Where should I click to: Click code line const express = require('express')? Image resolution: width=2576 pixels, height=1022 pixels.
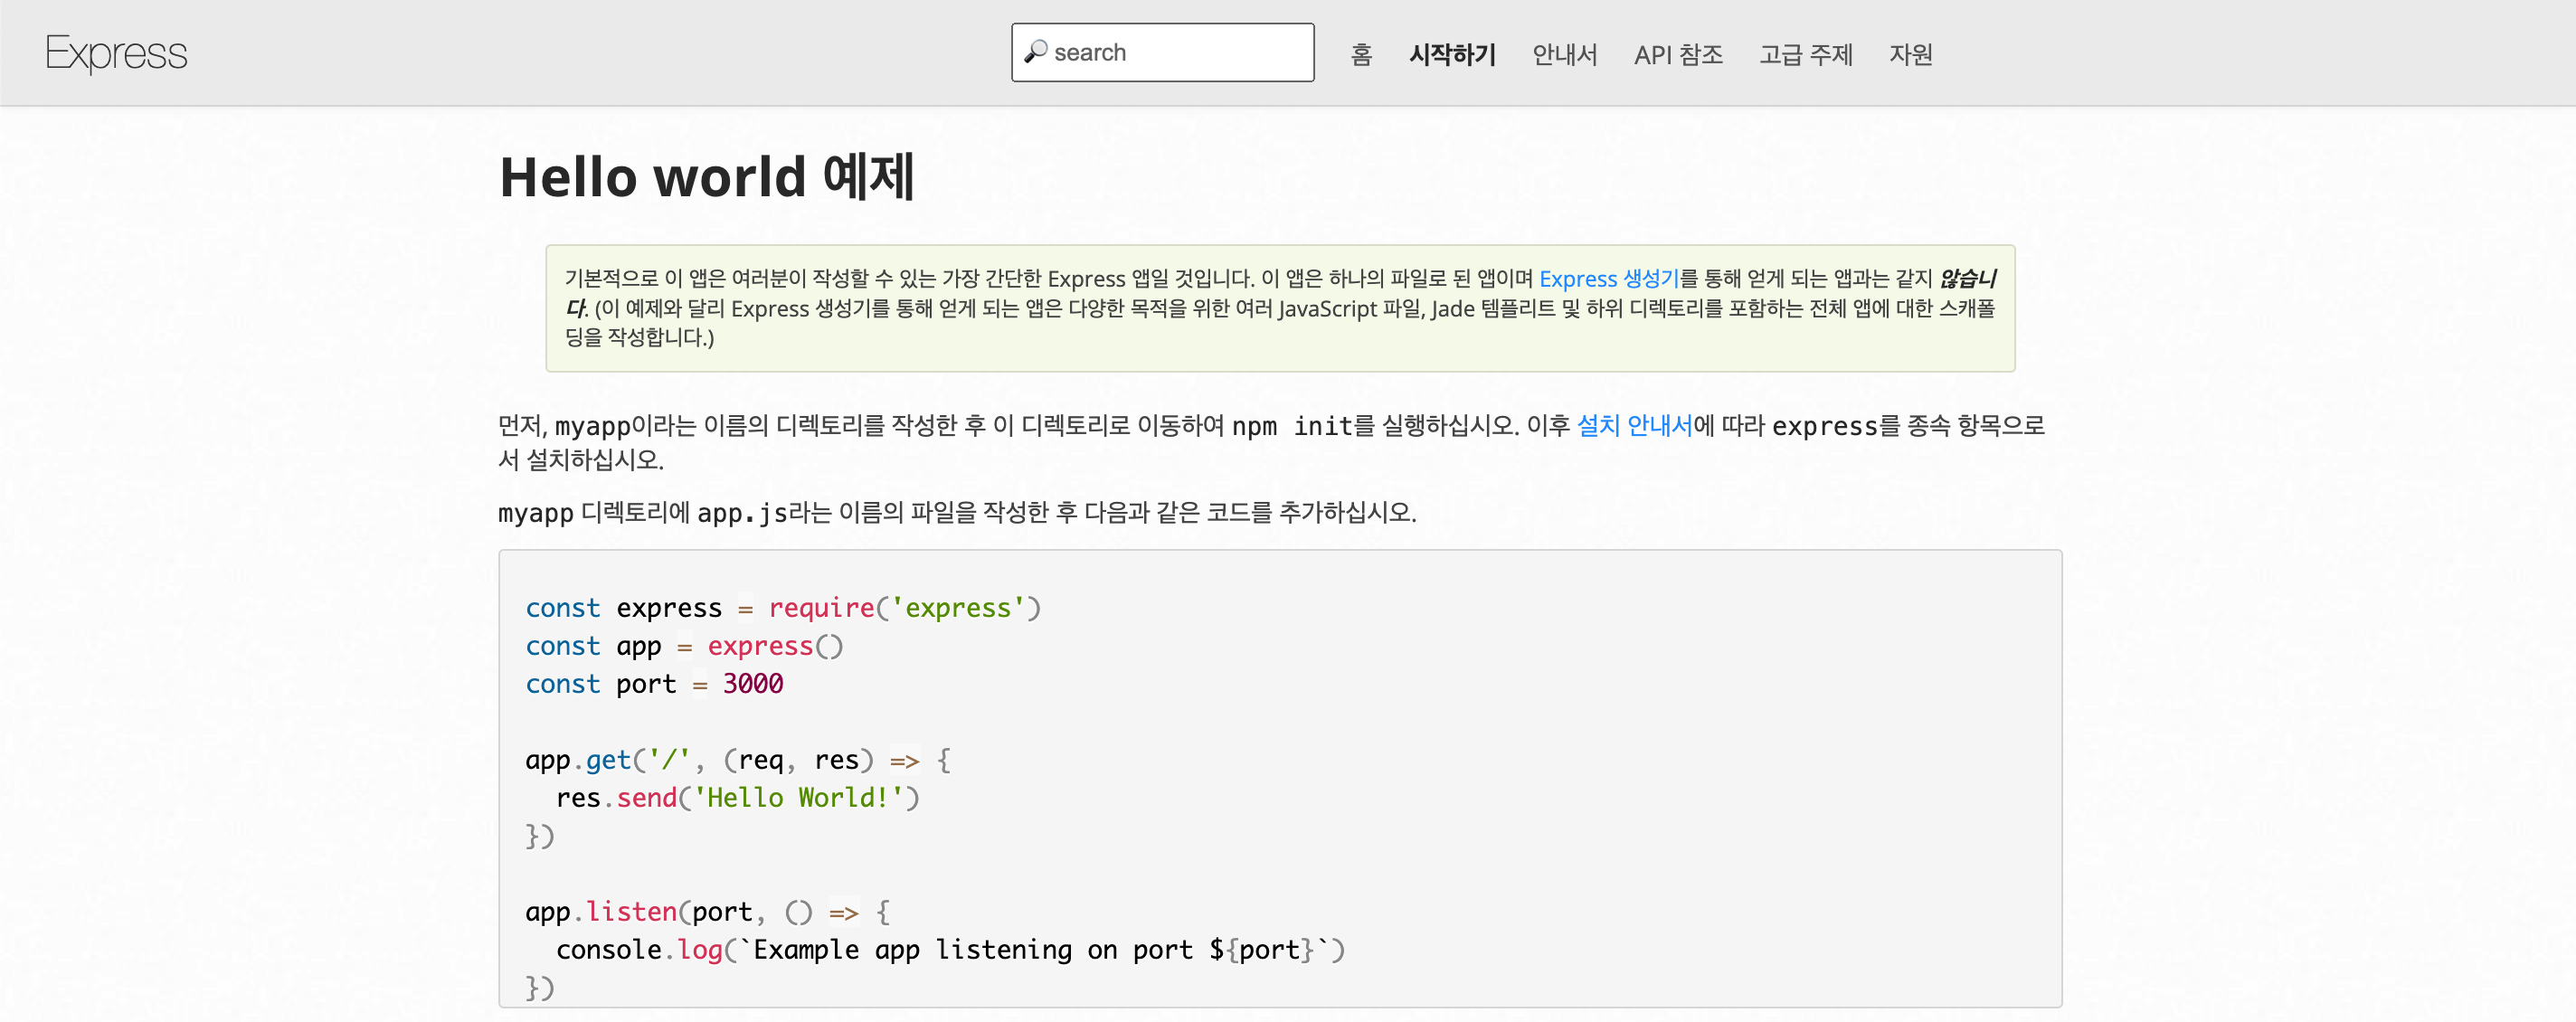click(x=783, y=608)
